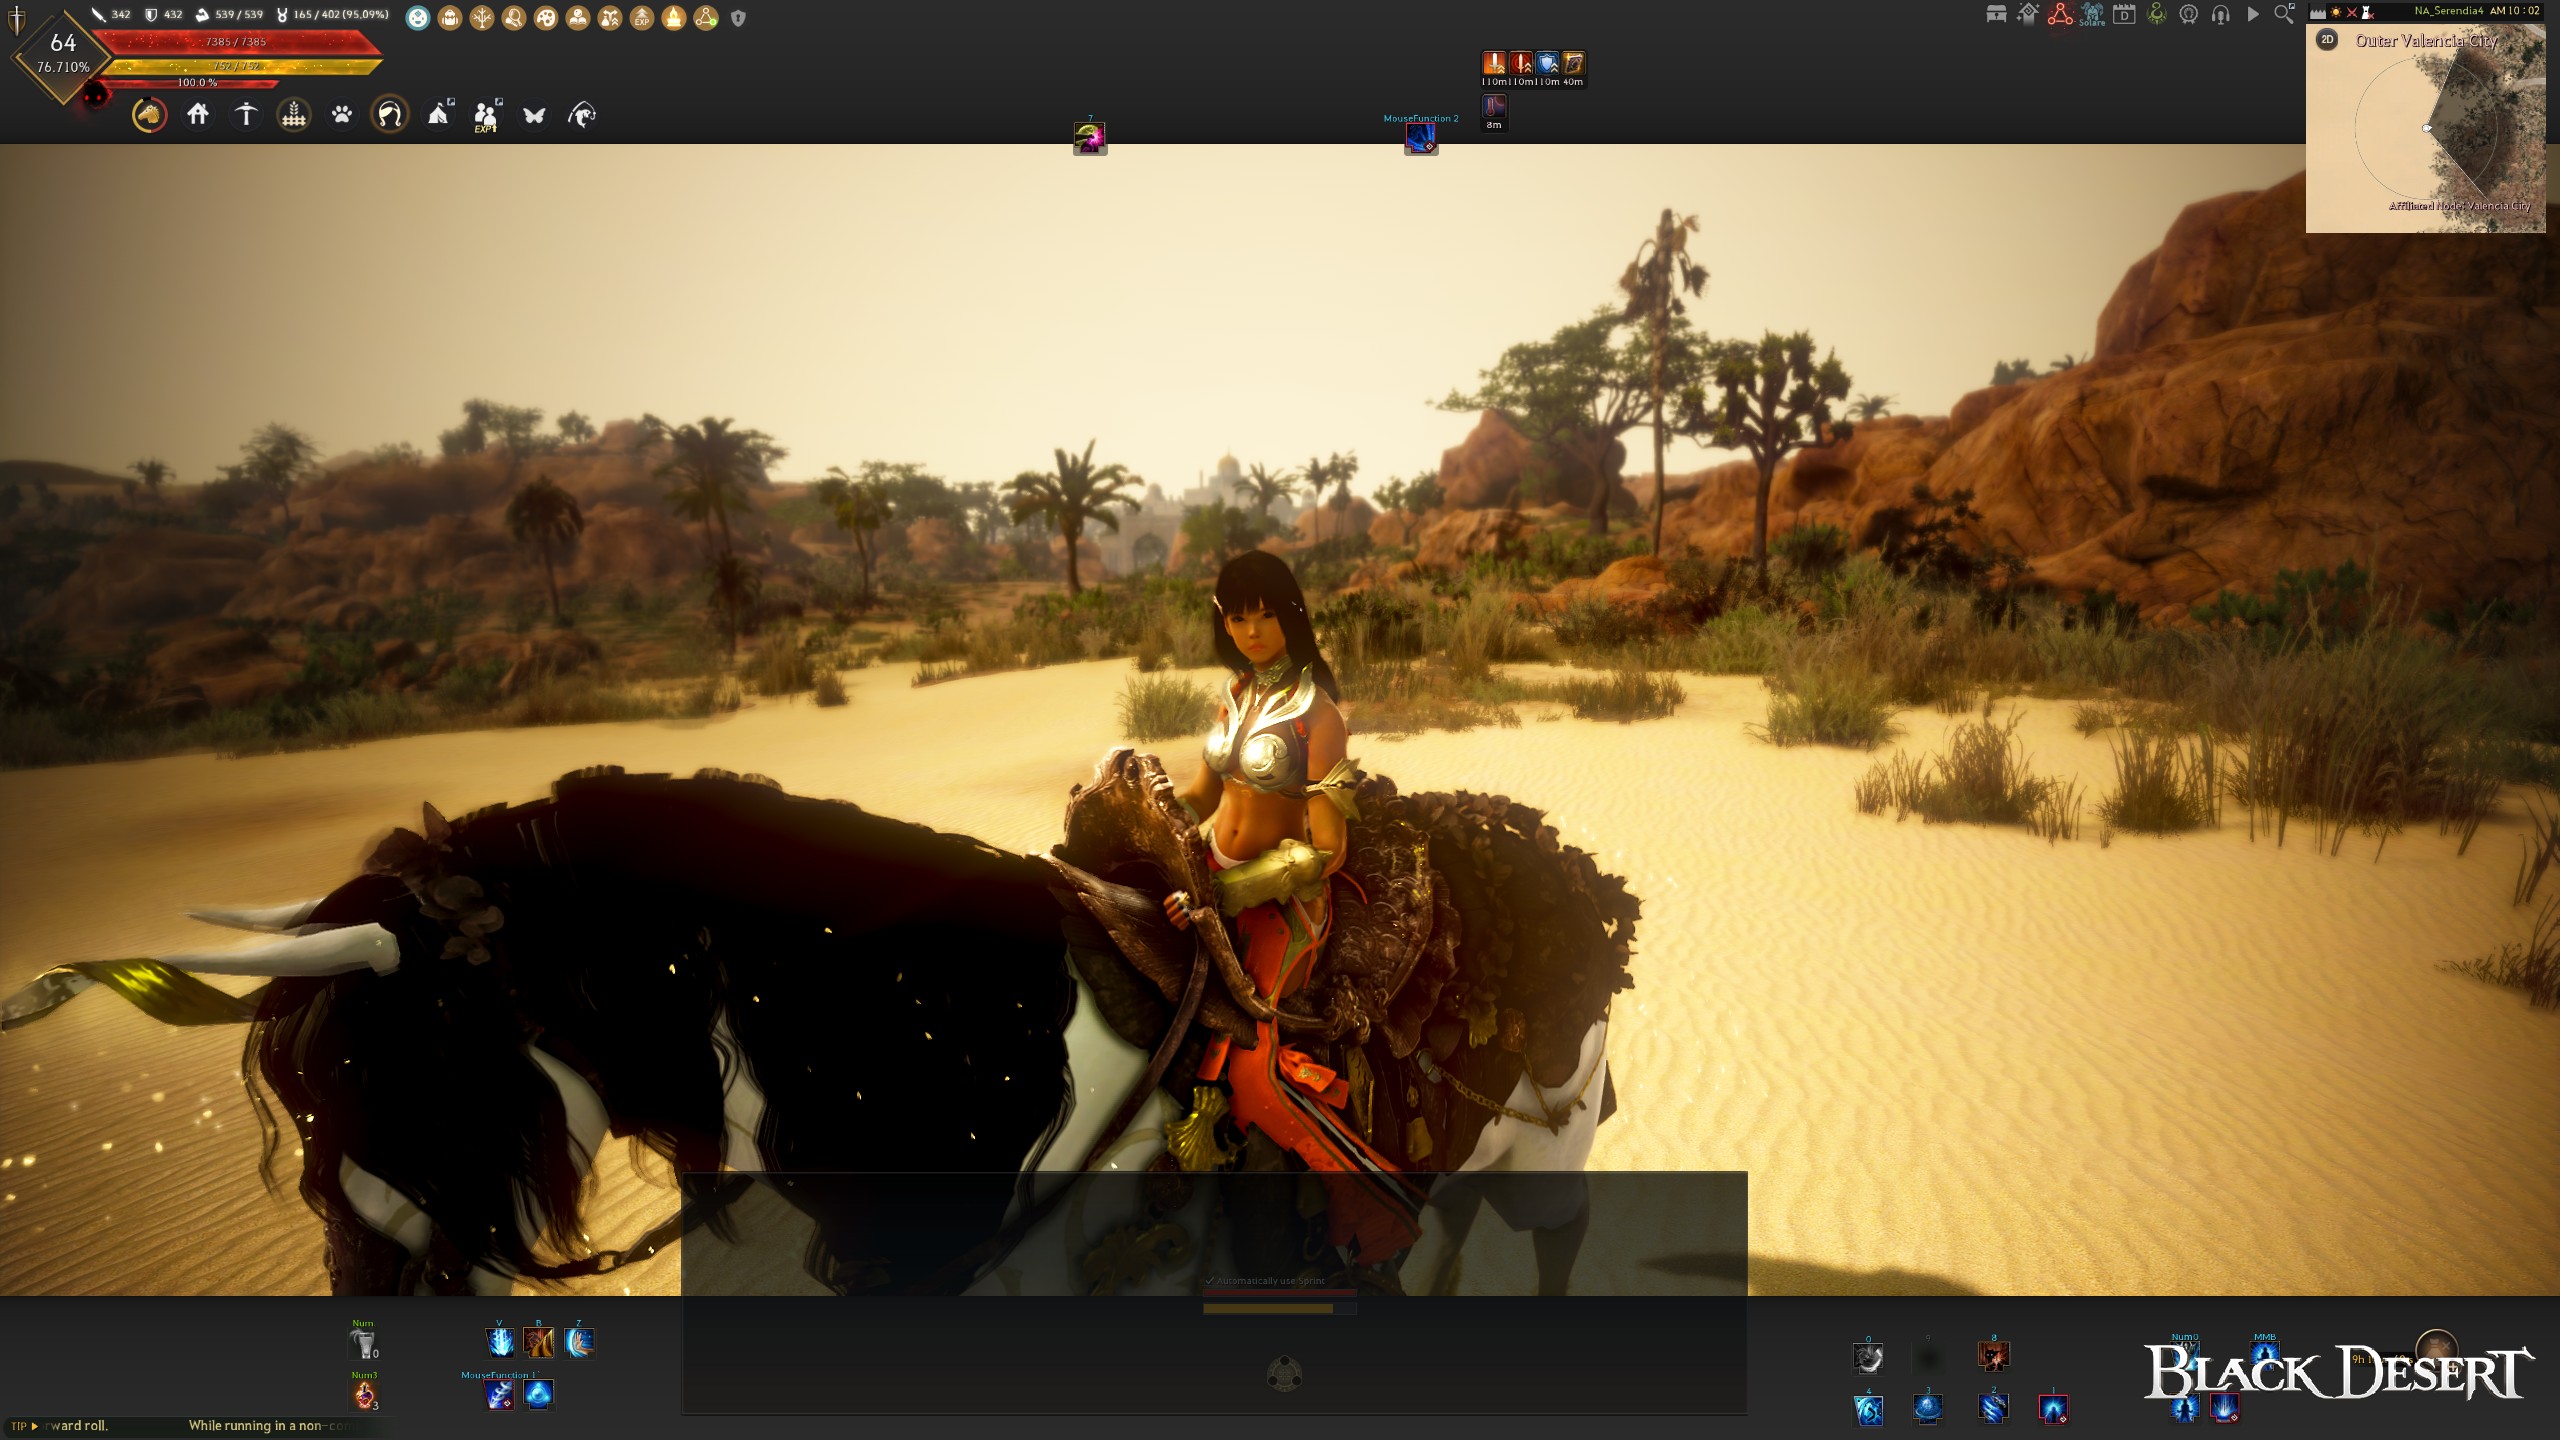
Task: Click the hotkey 4 blue skill icon
Action: point(1868,1409)
